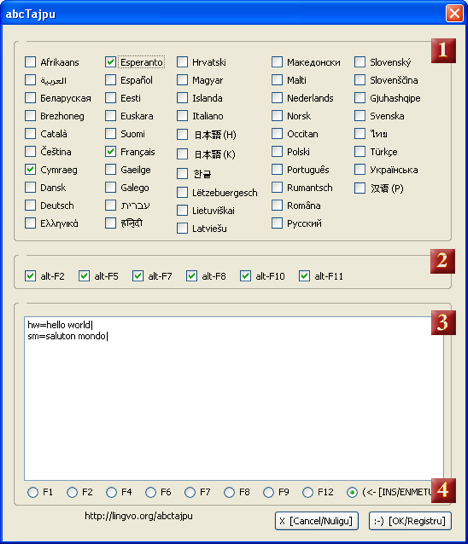Check the Lëtzebuergesch checkbox
Image resolution: width=468 pixels, height=544 pixels.
182,193
